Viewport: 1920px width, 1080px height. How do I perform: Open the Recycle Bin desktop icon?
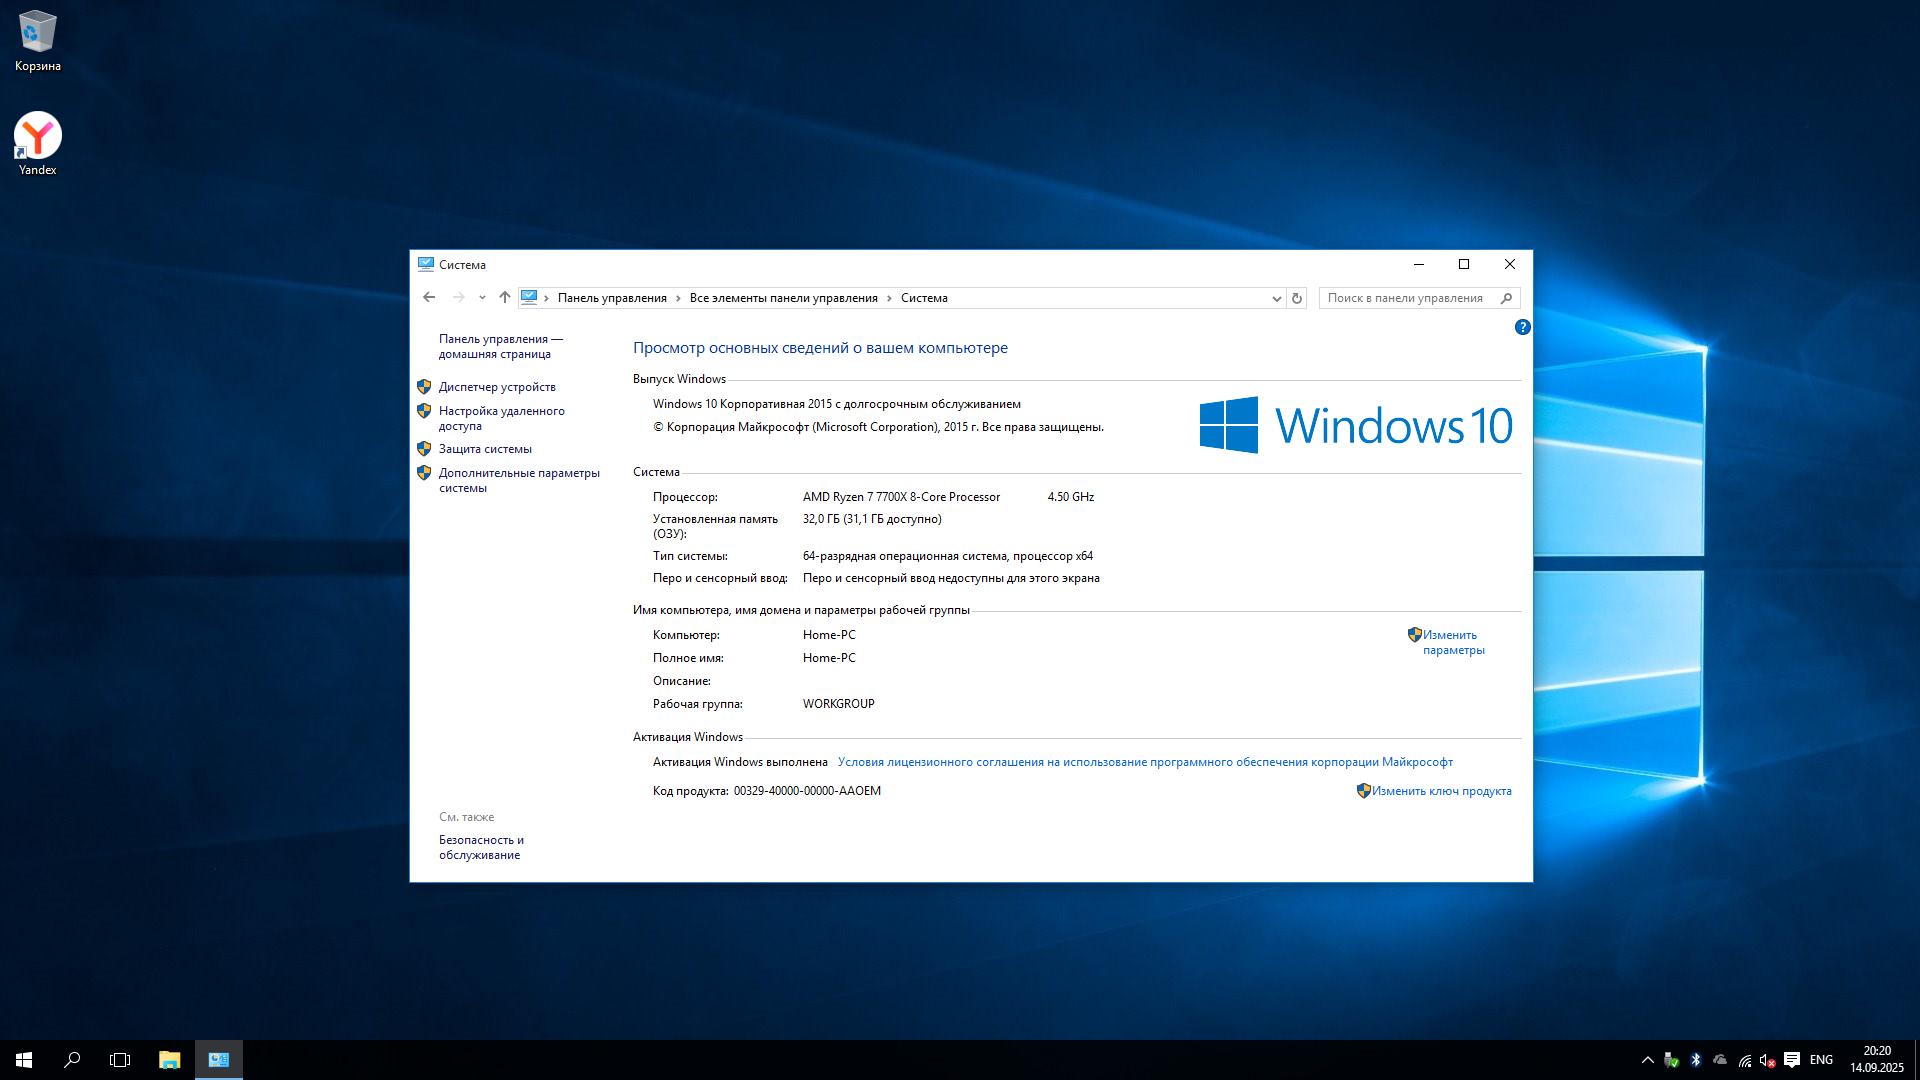pos(37,40)
